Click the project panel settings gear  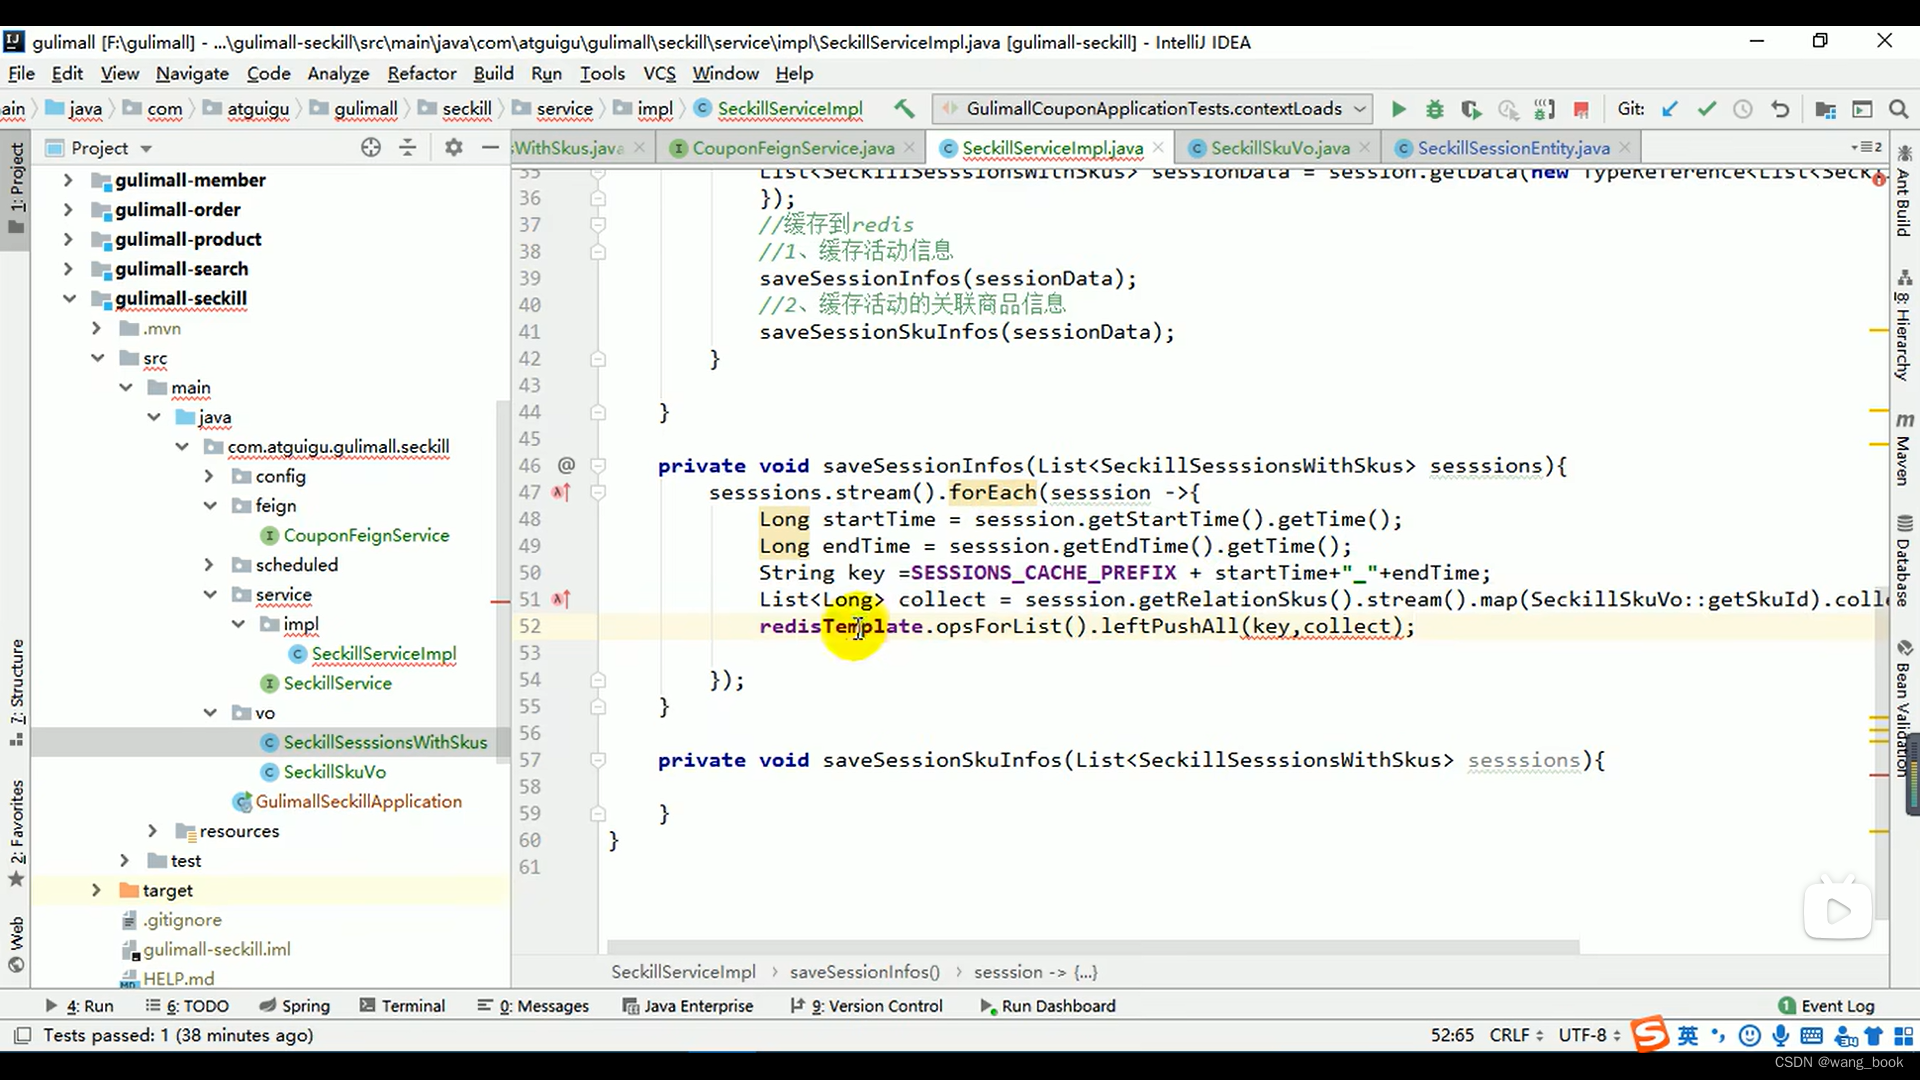[x=453, y=147]
